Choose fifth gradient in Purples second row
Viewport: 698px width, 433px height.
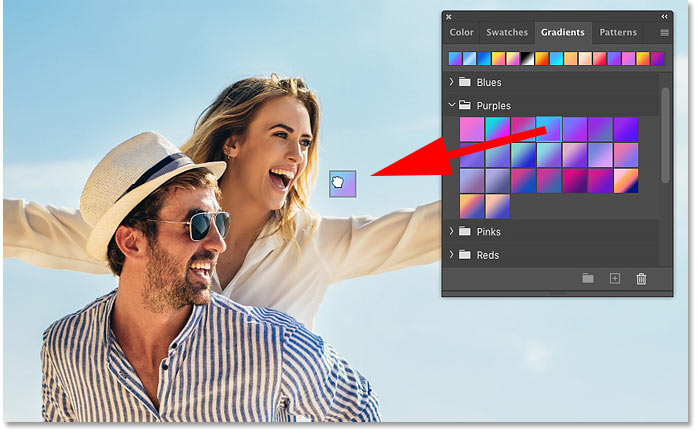(575, 155)
